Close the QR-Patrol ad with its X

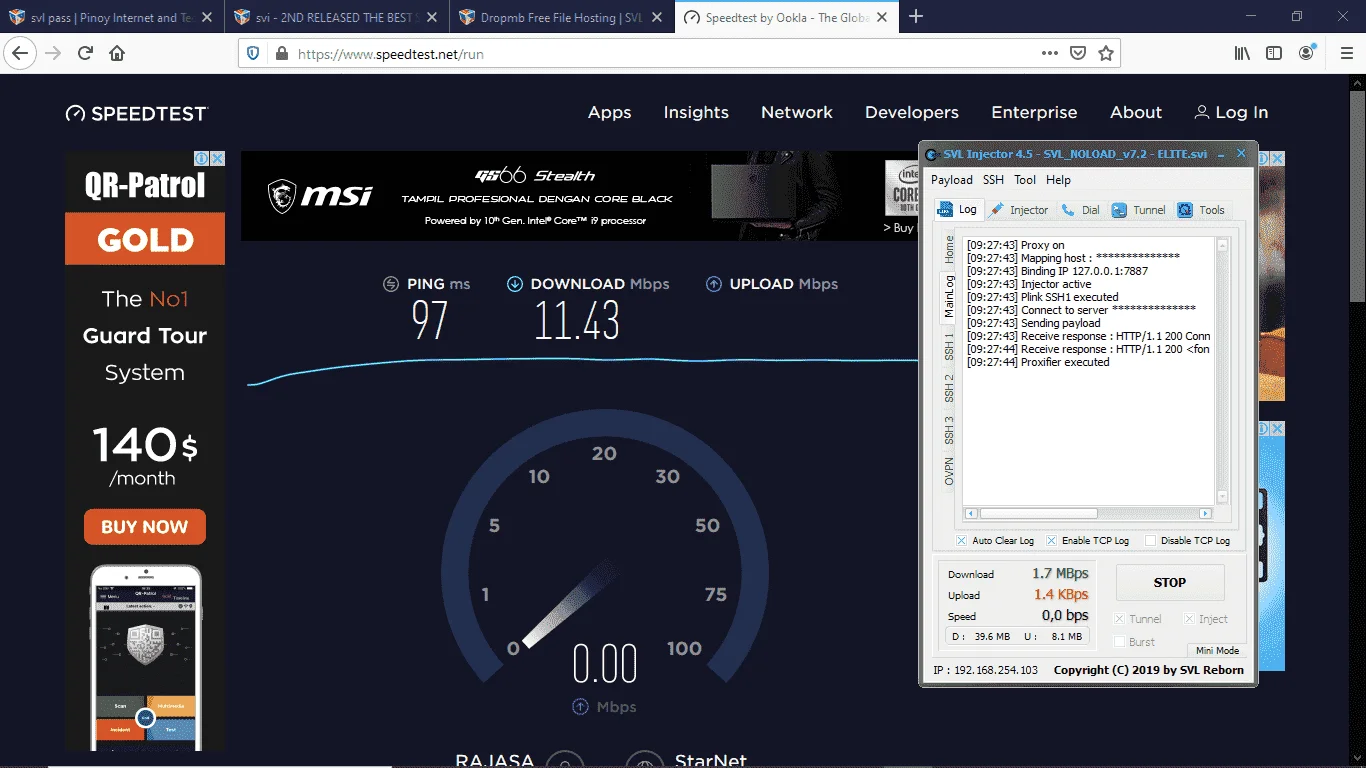[x=217, y=159]
